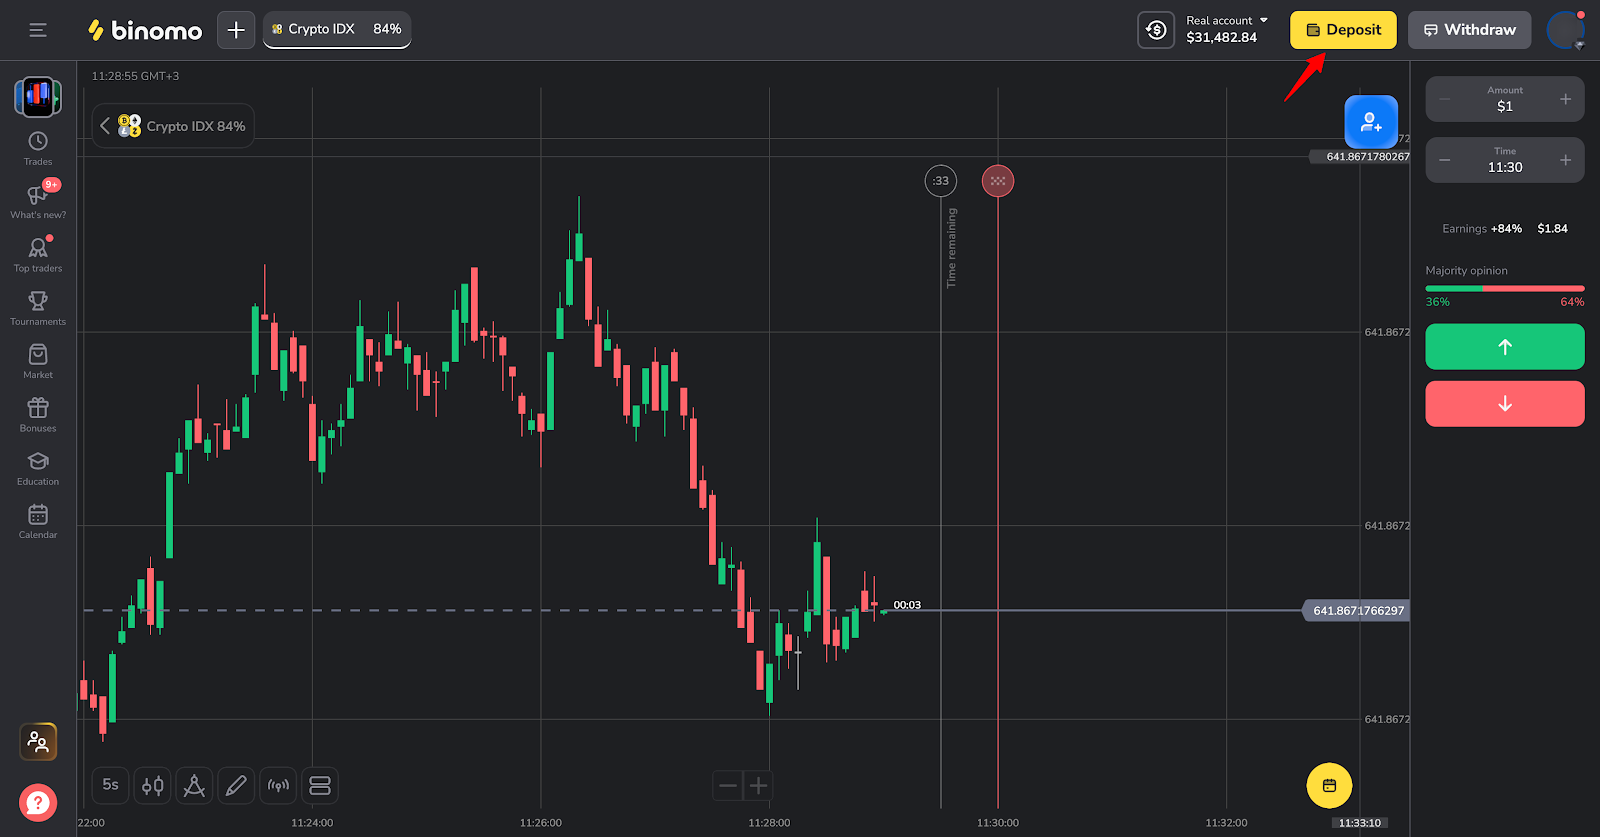Toggle the signals broadcast icon

(x=278, y=786)
